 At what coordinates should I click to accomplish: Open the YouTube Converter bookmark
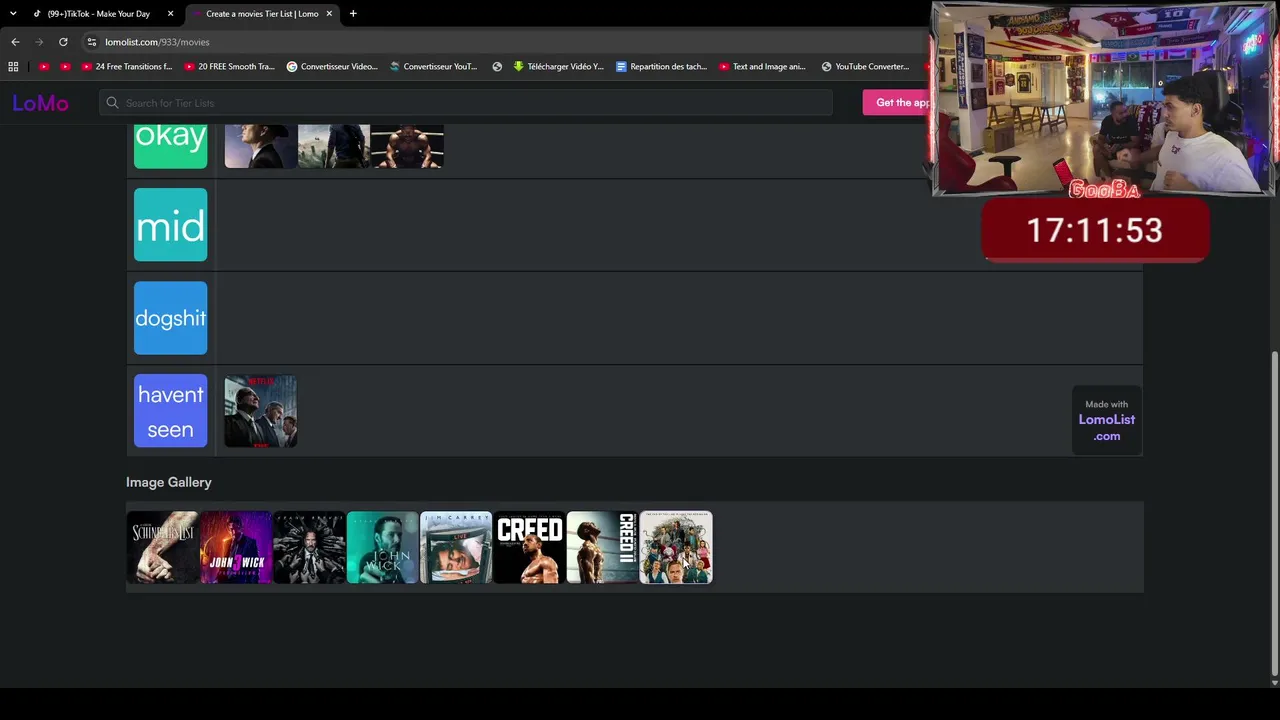coord(865,67)
